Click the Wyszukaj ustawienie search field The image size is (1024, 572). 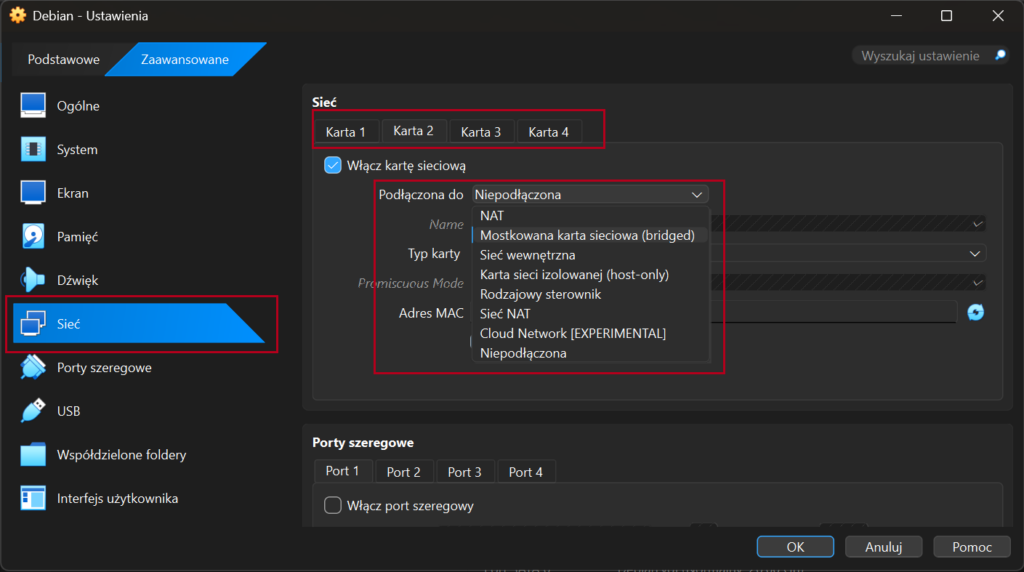920,56
